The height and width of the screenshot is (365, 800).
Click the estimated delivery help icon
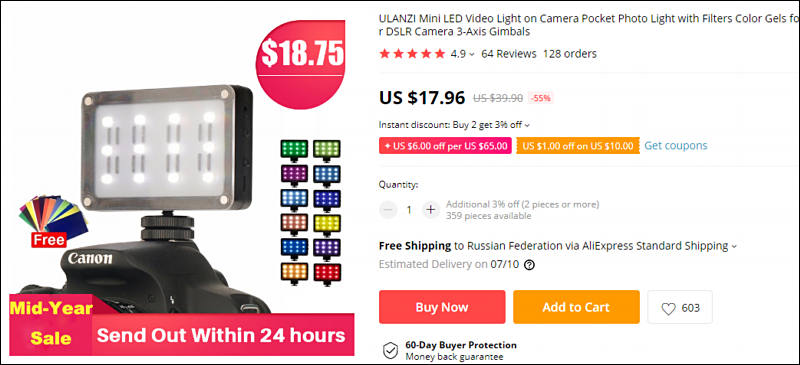(x=530, y=264)
